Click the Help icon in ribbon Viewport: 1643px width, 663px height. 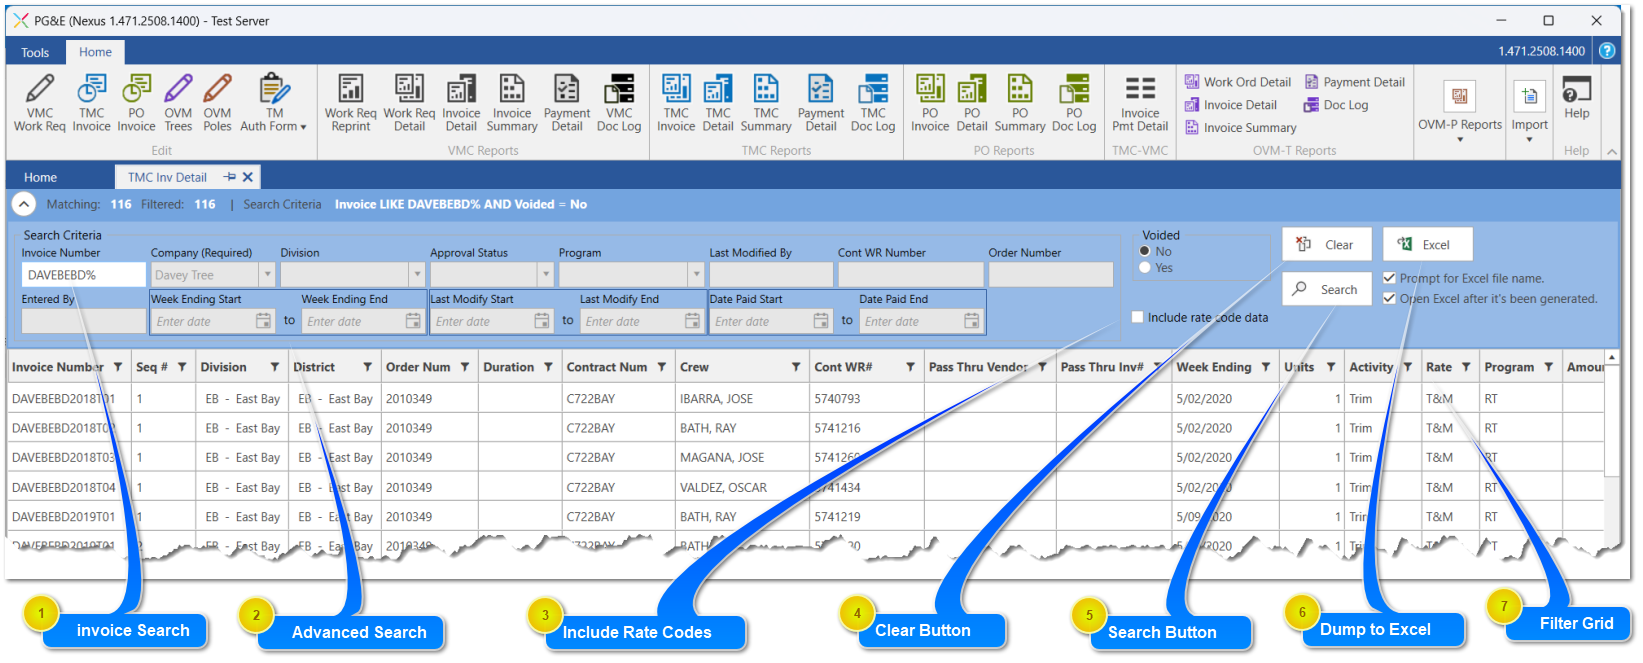pyautogui.click(x=1576, y=99)
